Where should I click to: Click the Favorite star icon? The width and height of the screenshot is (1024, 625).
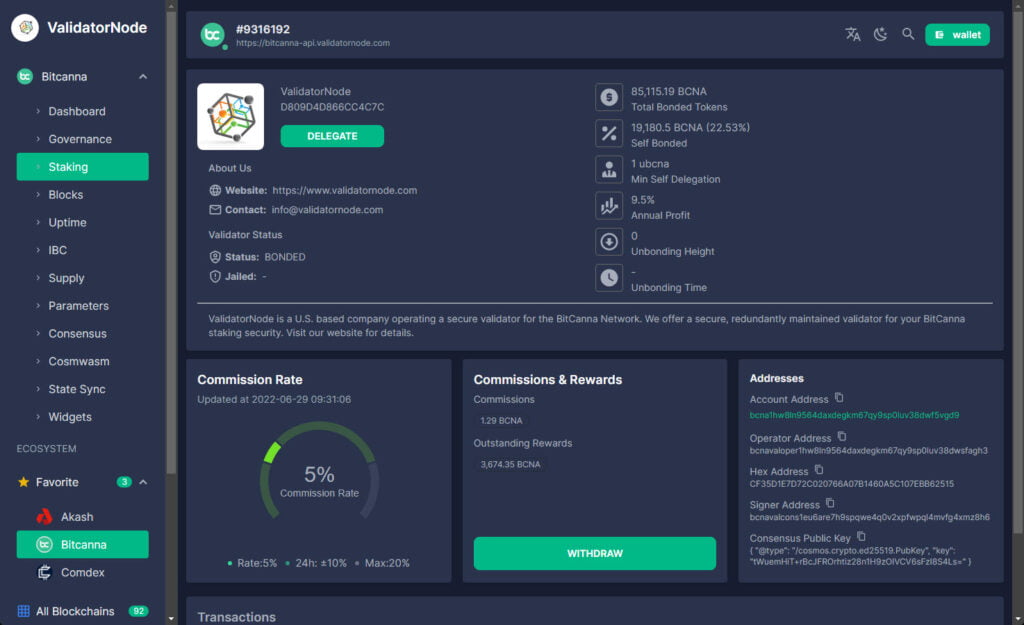pyautogui.click(x=24, y=482)
